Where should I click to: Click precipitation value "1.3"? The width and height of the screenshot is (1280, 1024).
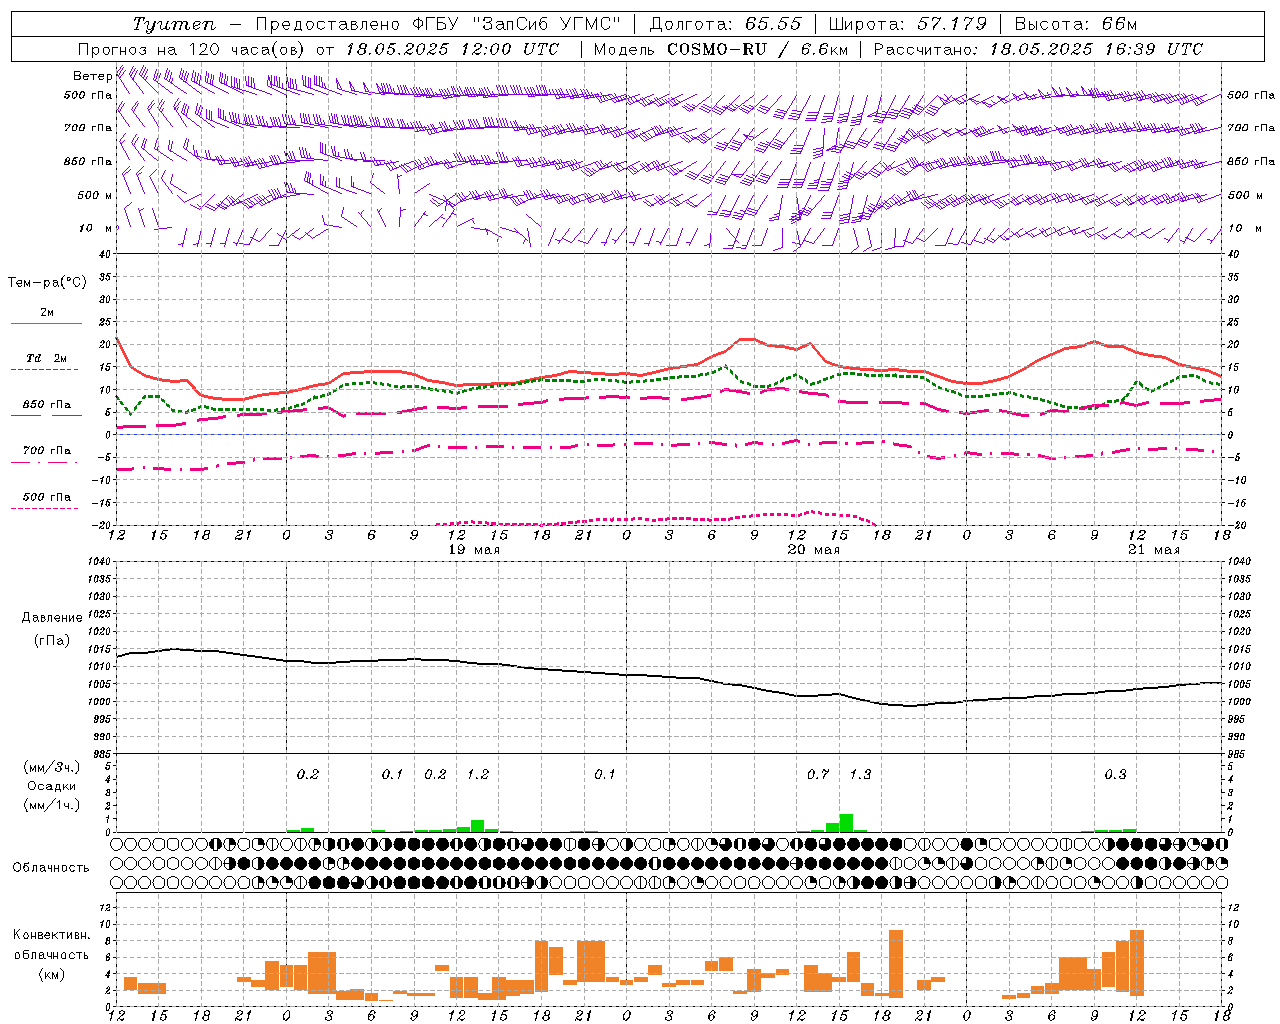pyautogui.click(x=860, y=774)
